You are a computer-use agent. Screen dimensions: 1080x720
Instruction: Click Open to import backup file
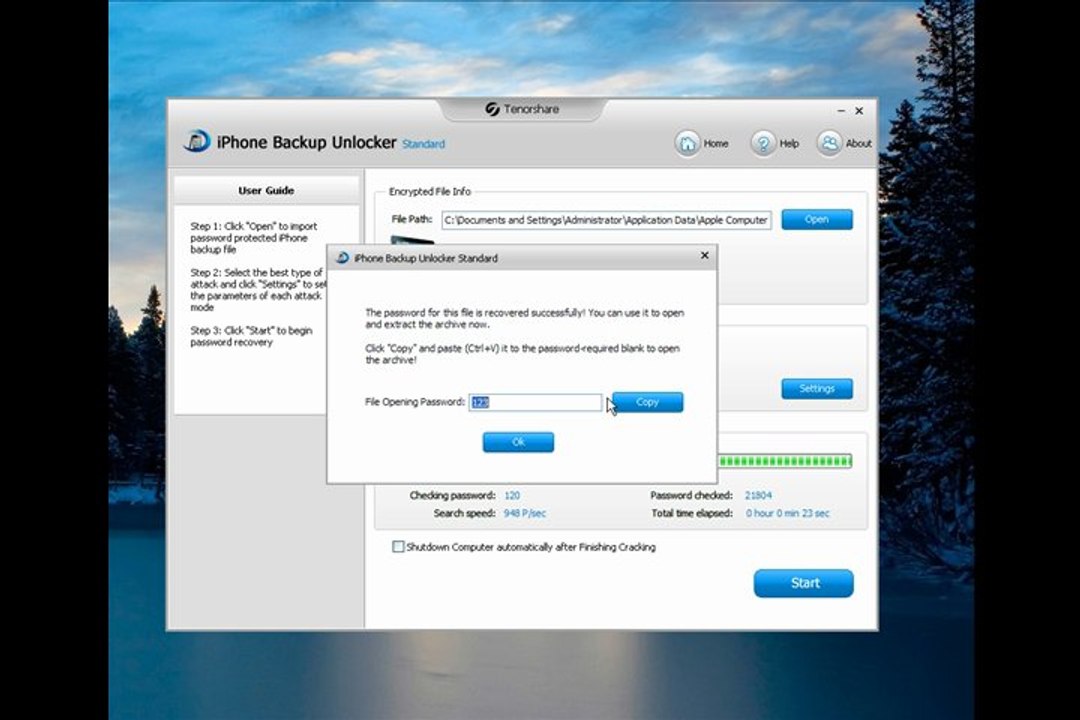coord(817,220)
